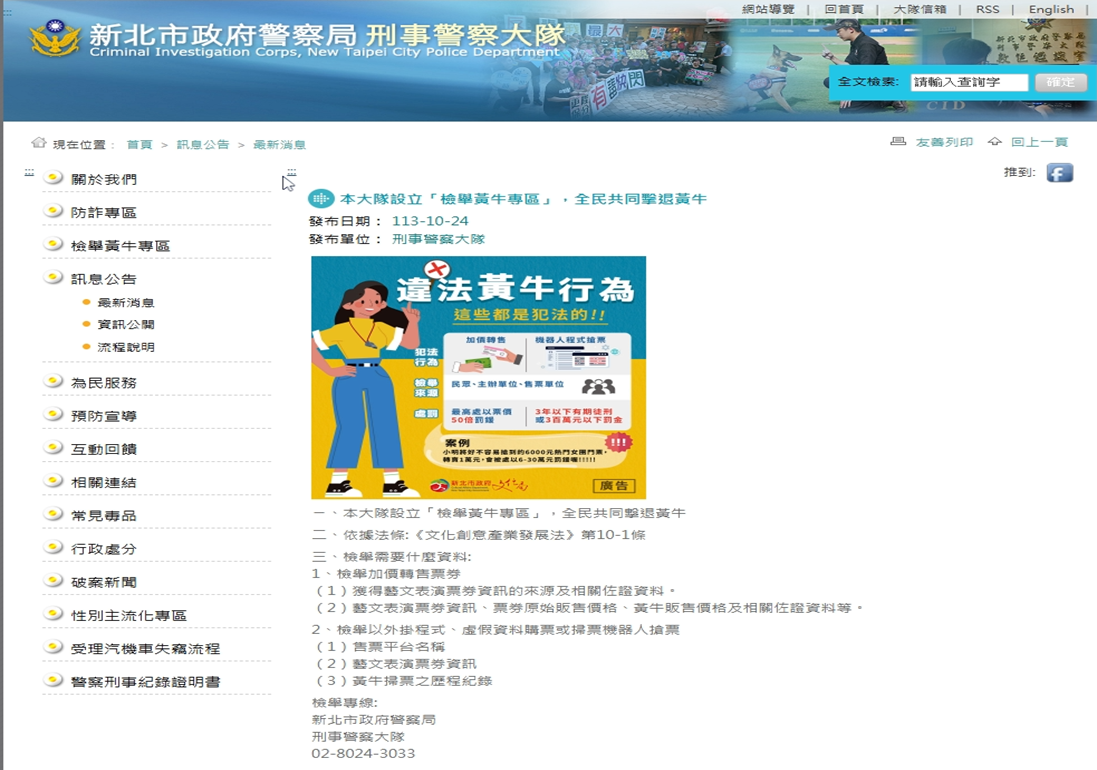Select 流程說明 submenu item
The image size is (1097, 770).
[x=126, y=348]
